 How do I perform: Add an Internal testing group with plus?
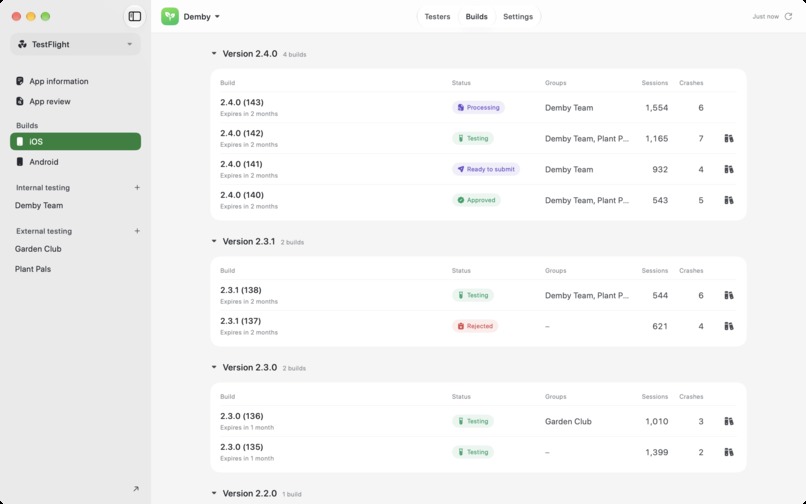[x=137, y=187]
